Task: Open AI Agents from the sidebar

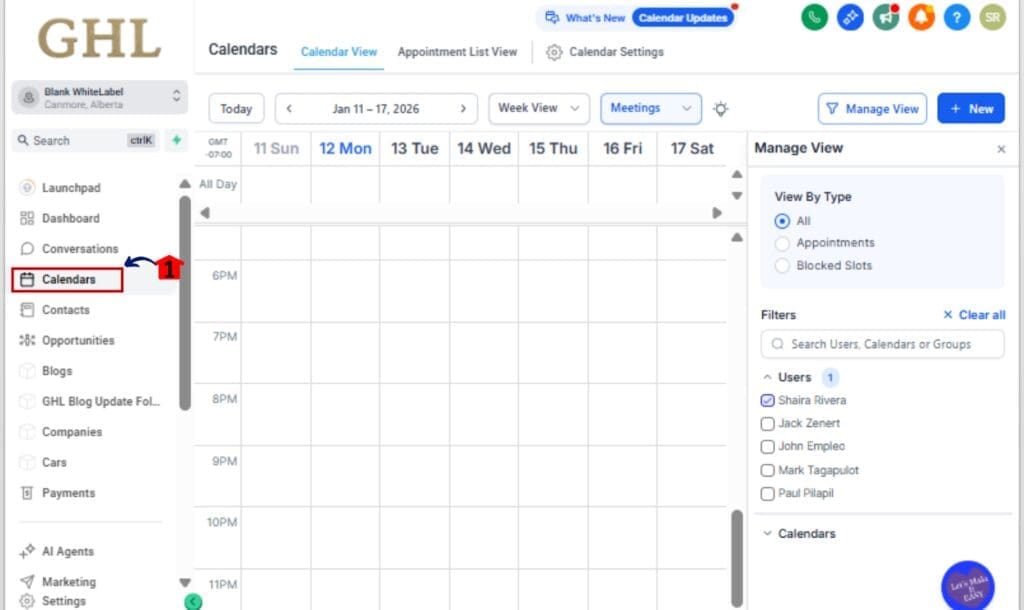Action: coord(68,551)
